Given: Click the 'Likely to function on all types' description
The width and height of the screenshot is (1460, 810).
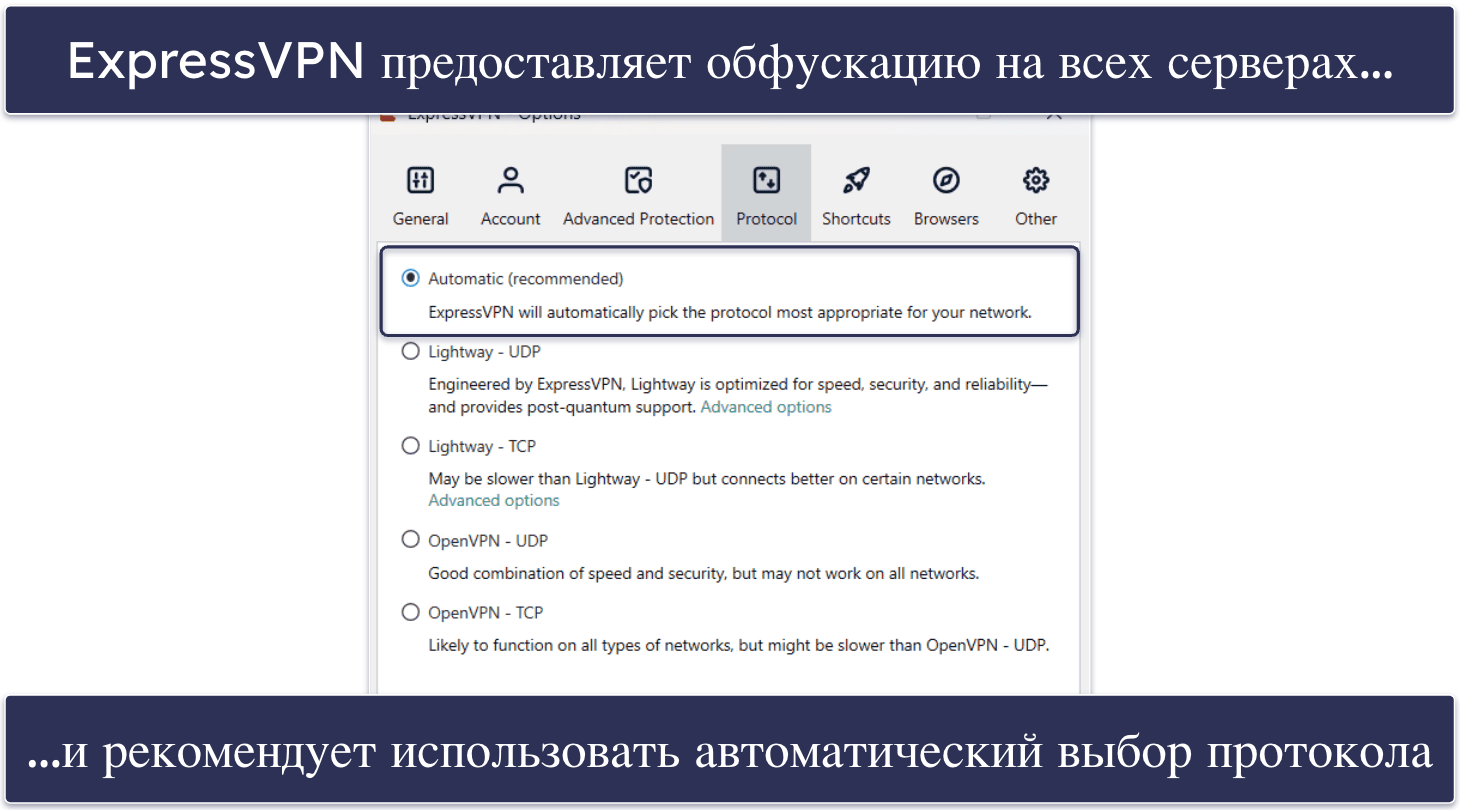Looking at the screenshot, I should 739,646.
